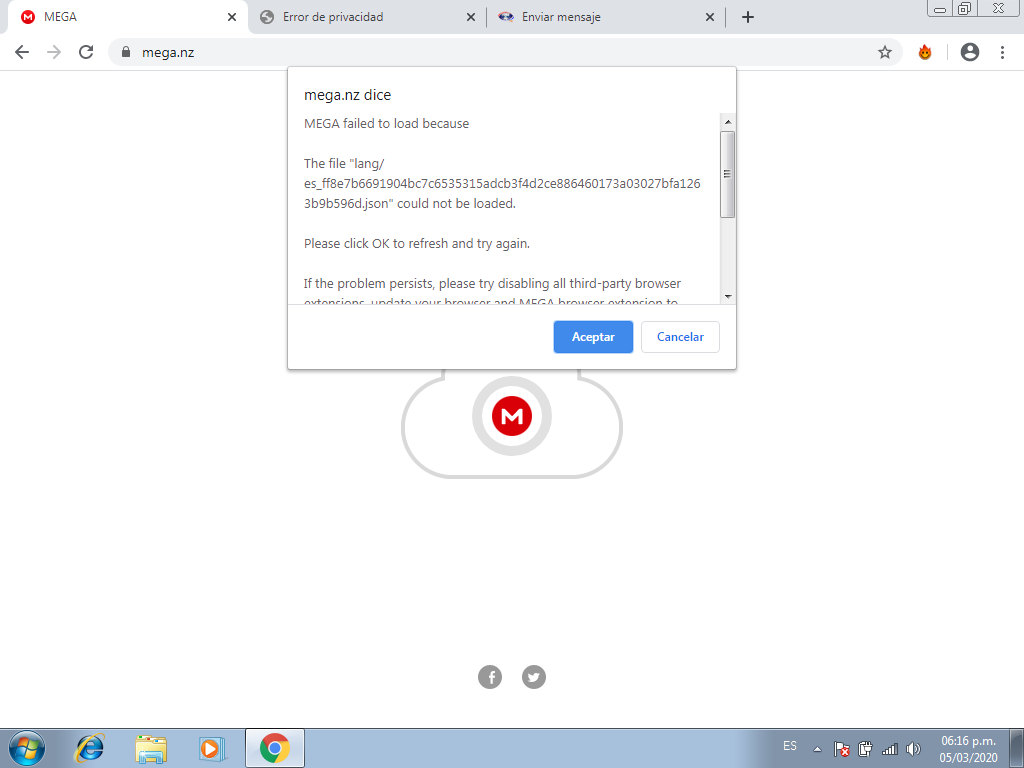Close the Enviar mensaje tab
This screenshot has width=1024, height=768.
coord(710,18)
